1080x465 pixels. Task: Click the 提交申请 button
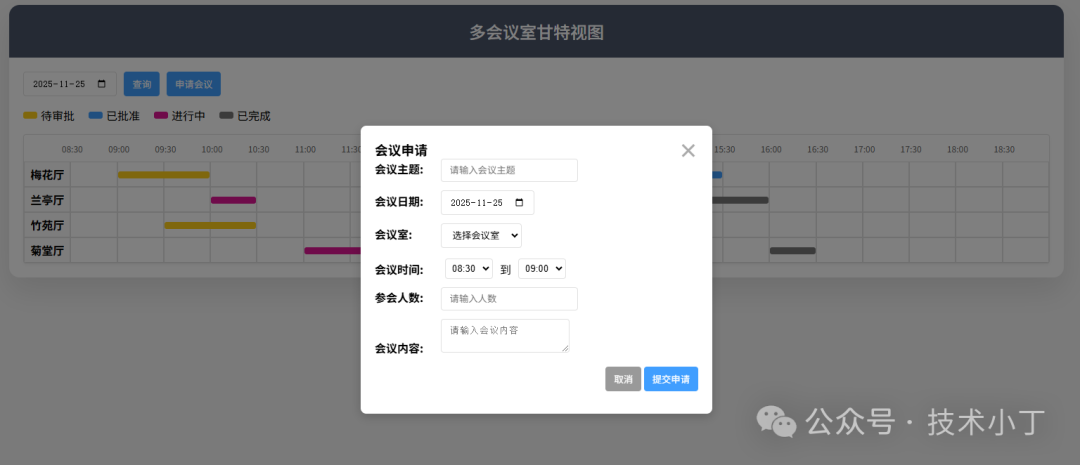(x=670, y=379)
